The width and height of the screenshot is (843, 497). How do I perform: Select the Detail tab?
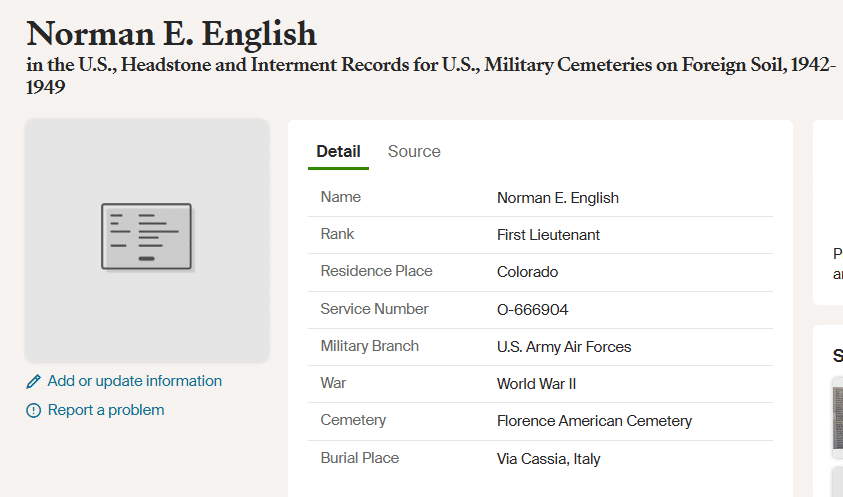tap(338, 152)
